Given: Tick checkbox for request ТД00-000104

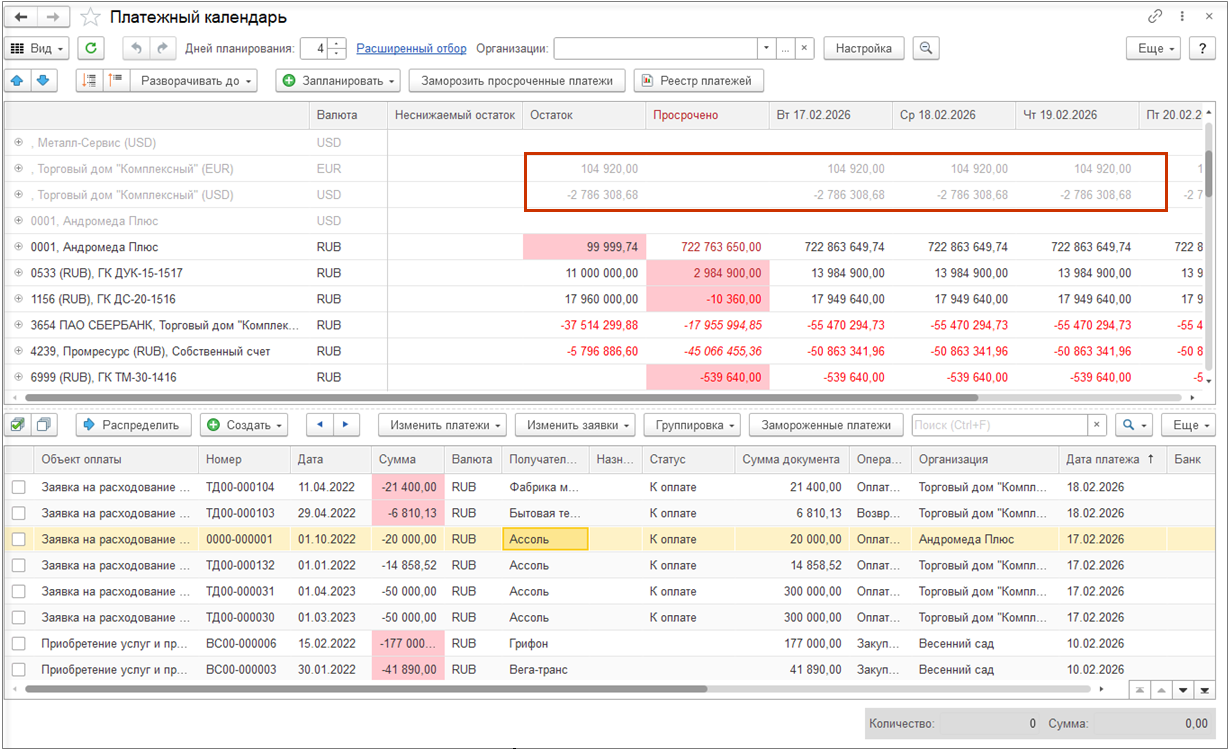Looking at the screenshot, I should pos(19,487).
